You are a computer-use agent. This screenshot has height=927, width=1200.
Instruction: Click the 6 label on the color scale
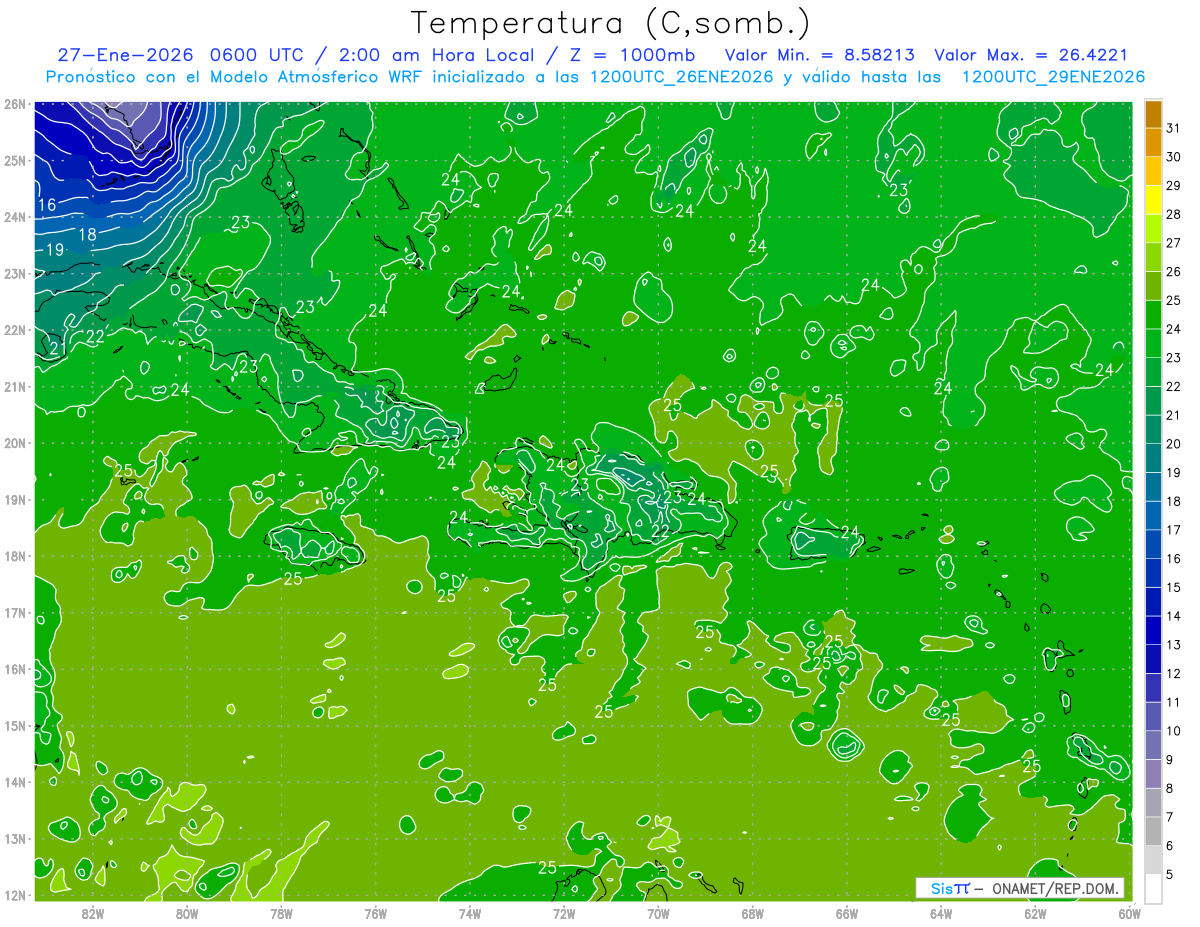pos(1171,846)
